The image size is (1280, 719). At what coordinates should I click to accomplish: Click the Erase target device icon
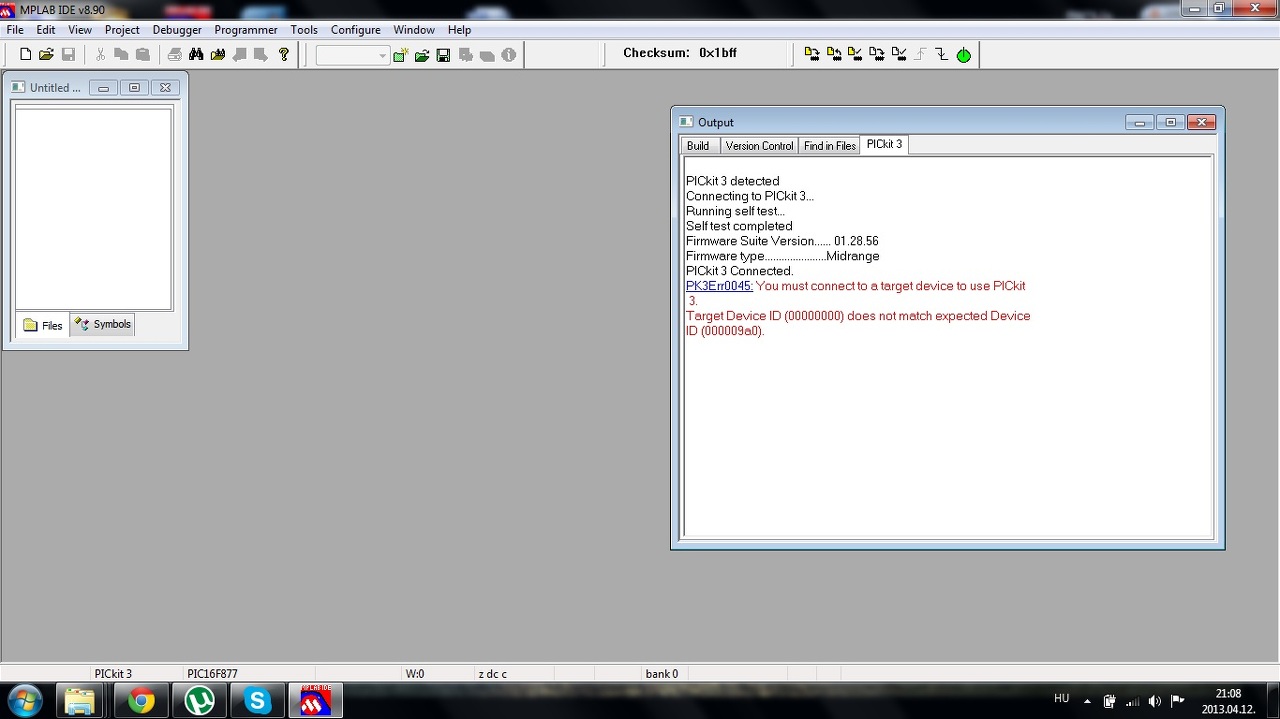(877, 54)
